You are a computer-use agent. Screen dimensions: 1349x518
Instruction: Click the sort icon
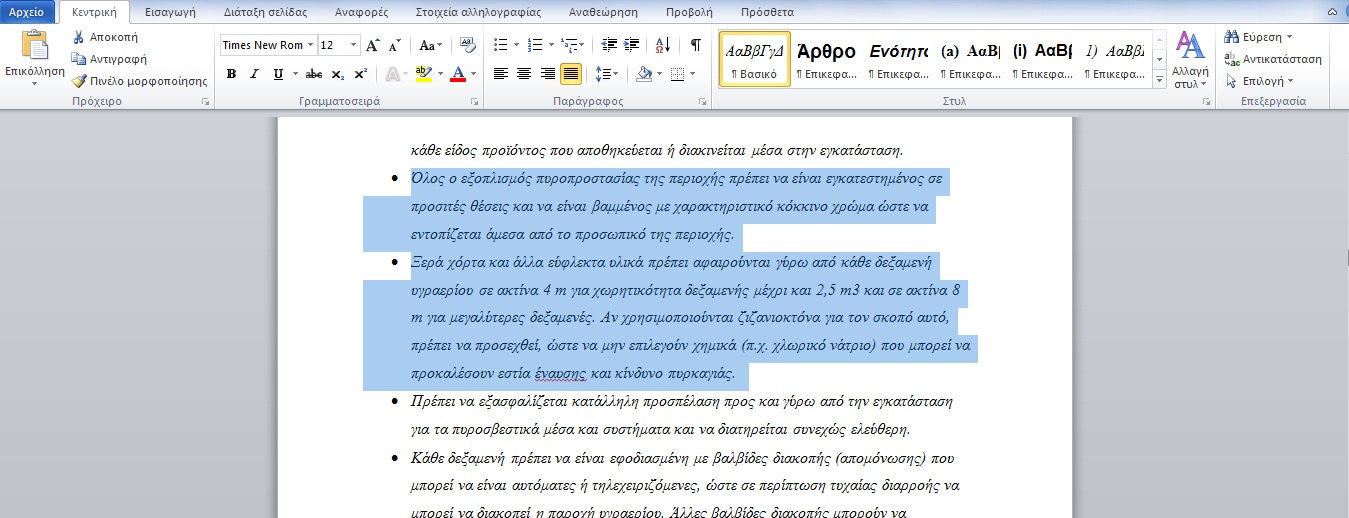(x=662, y=45)
